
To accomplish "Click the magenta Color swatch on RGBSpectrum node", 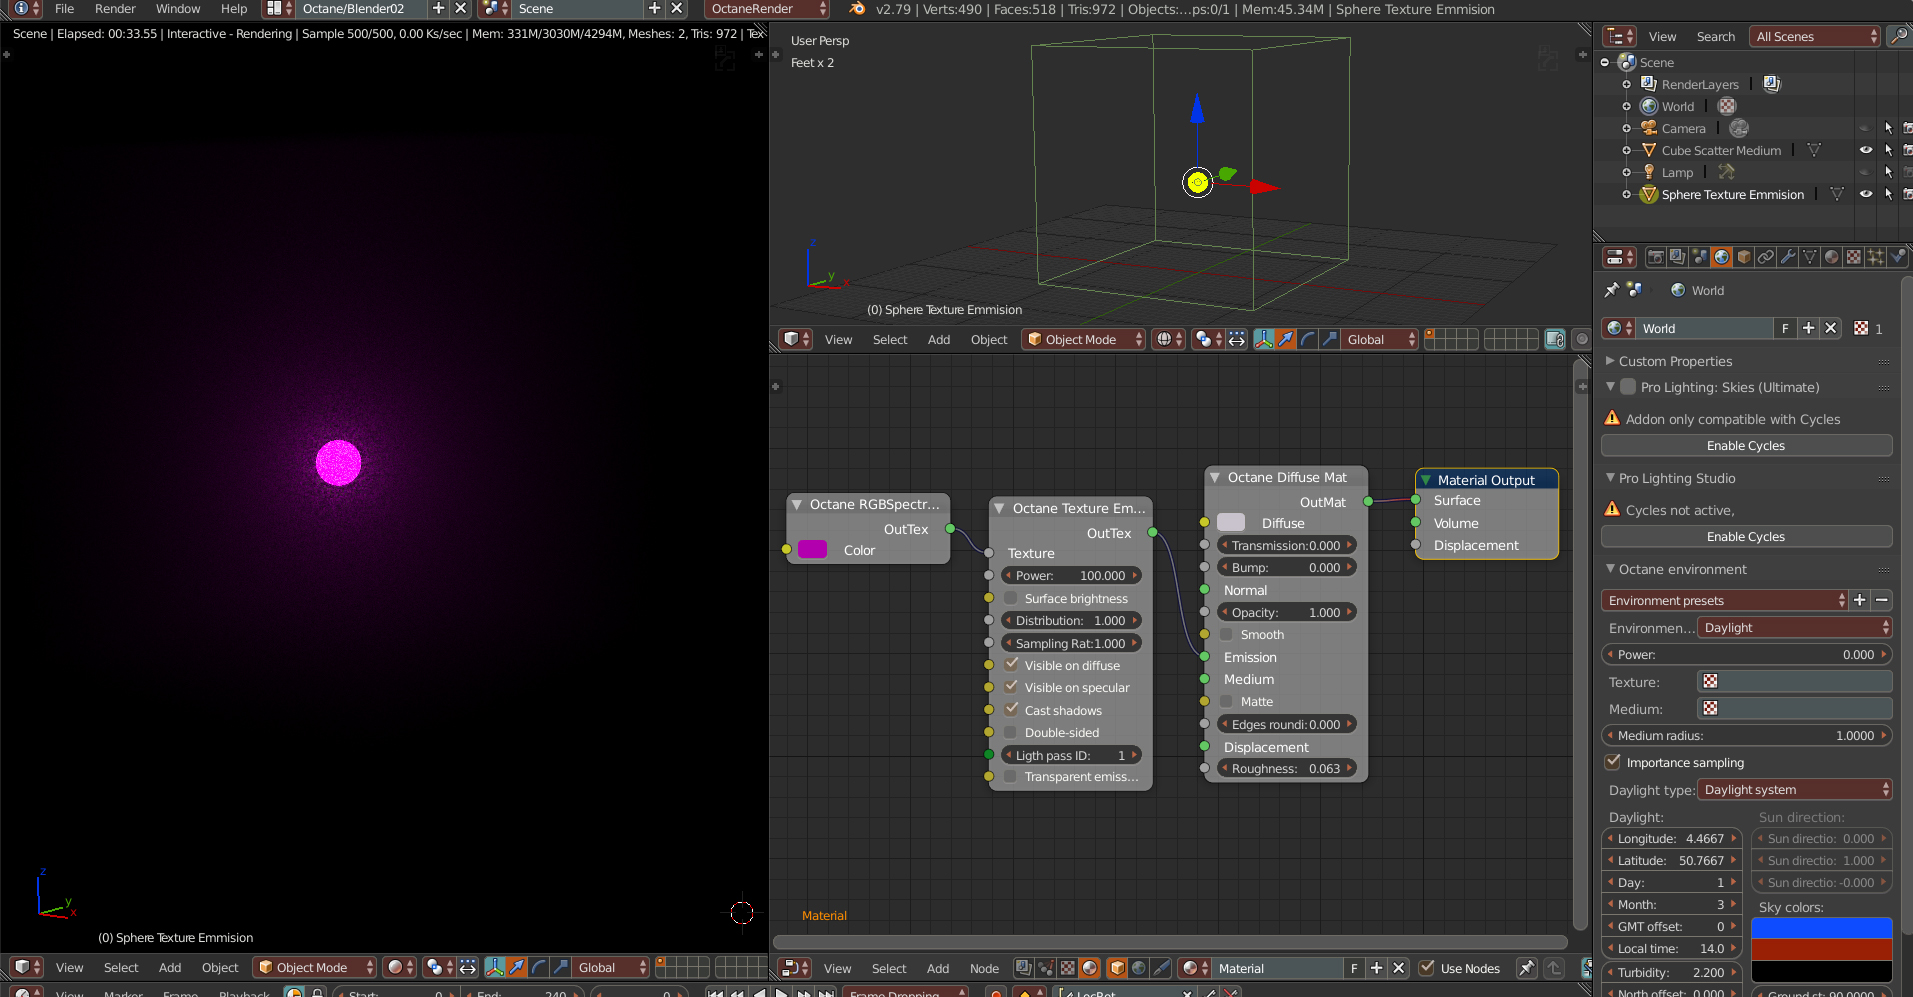I will coord(812,550).
